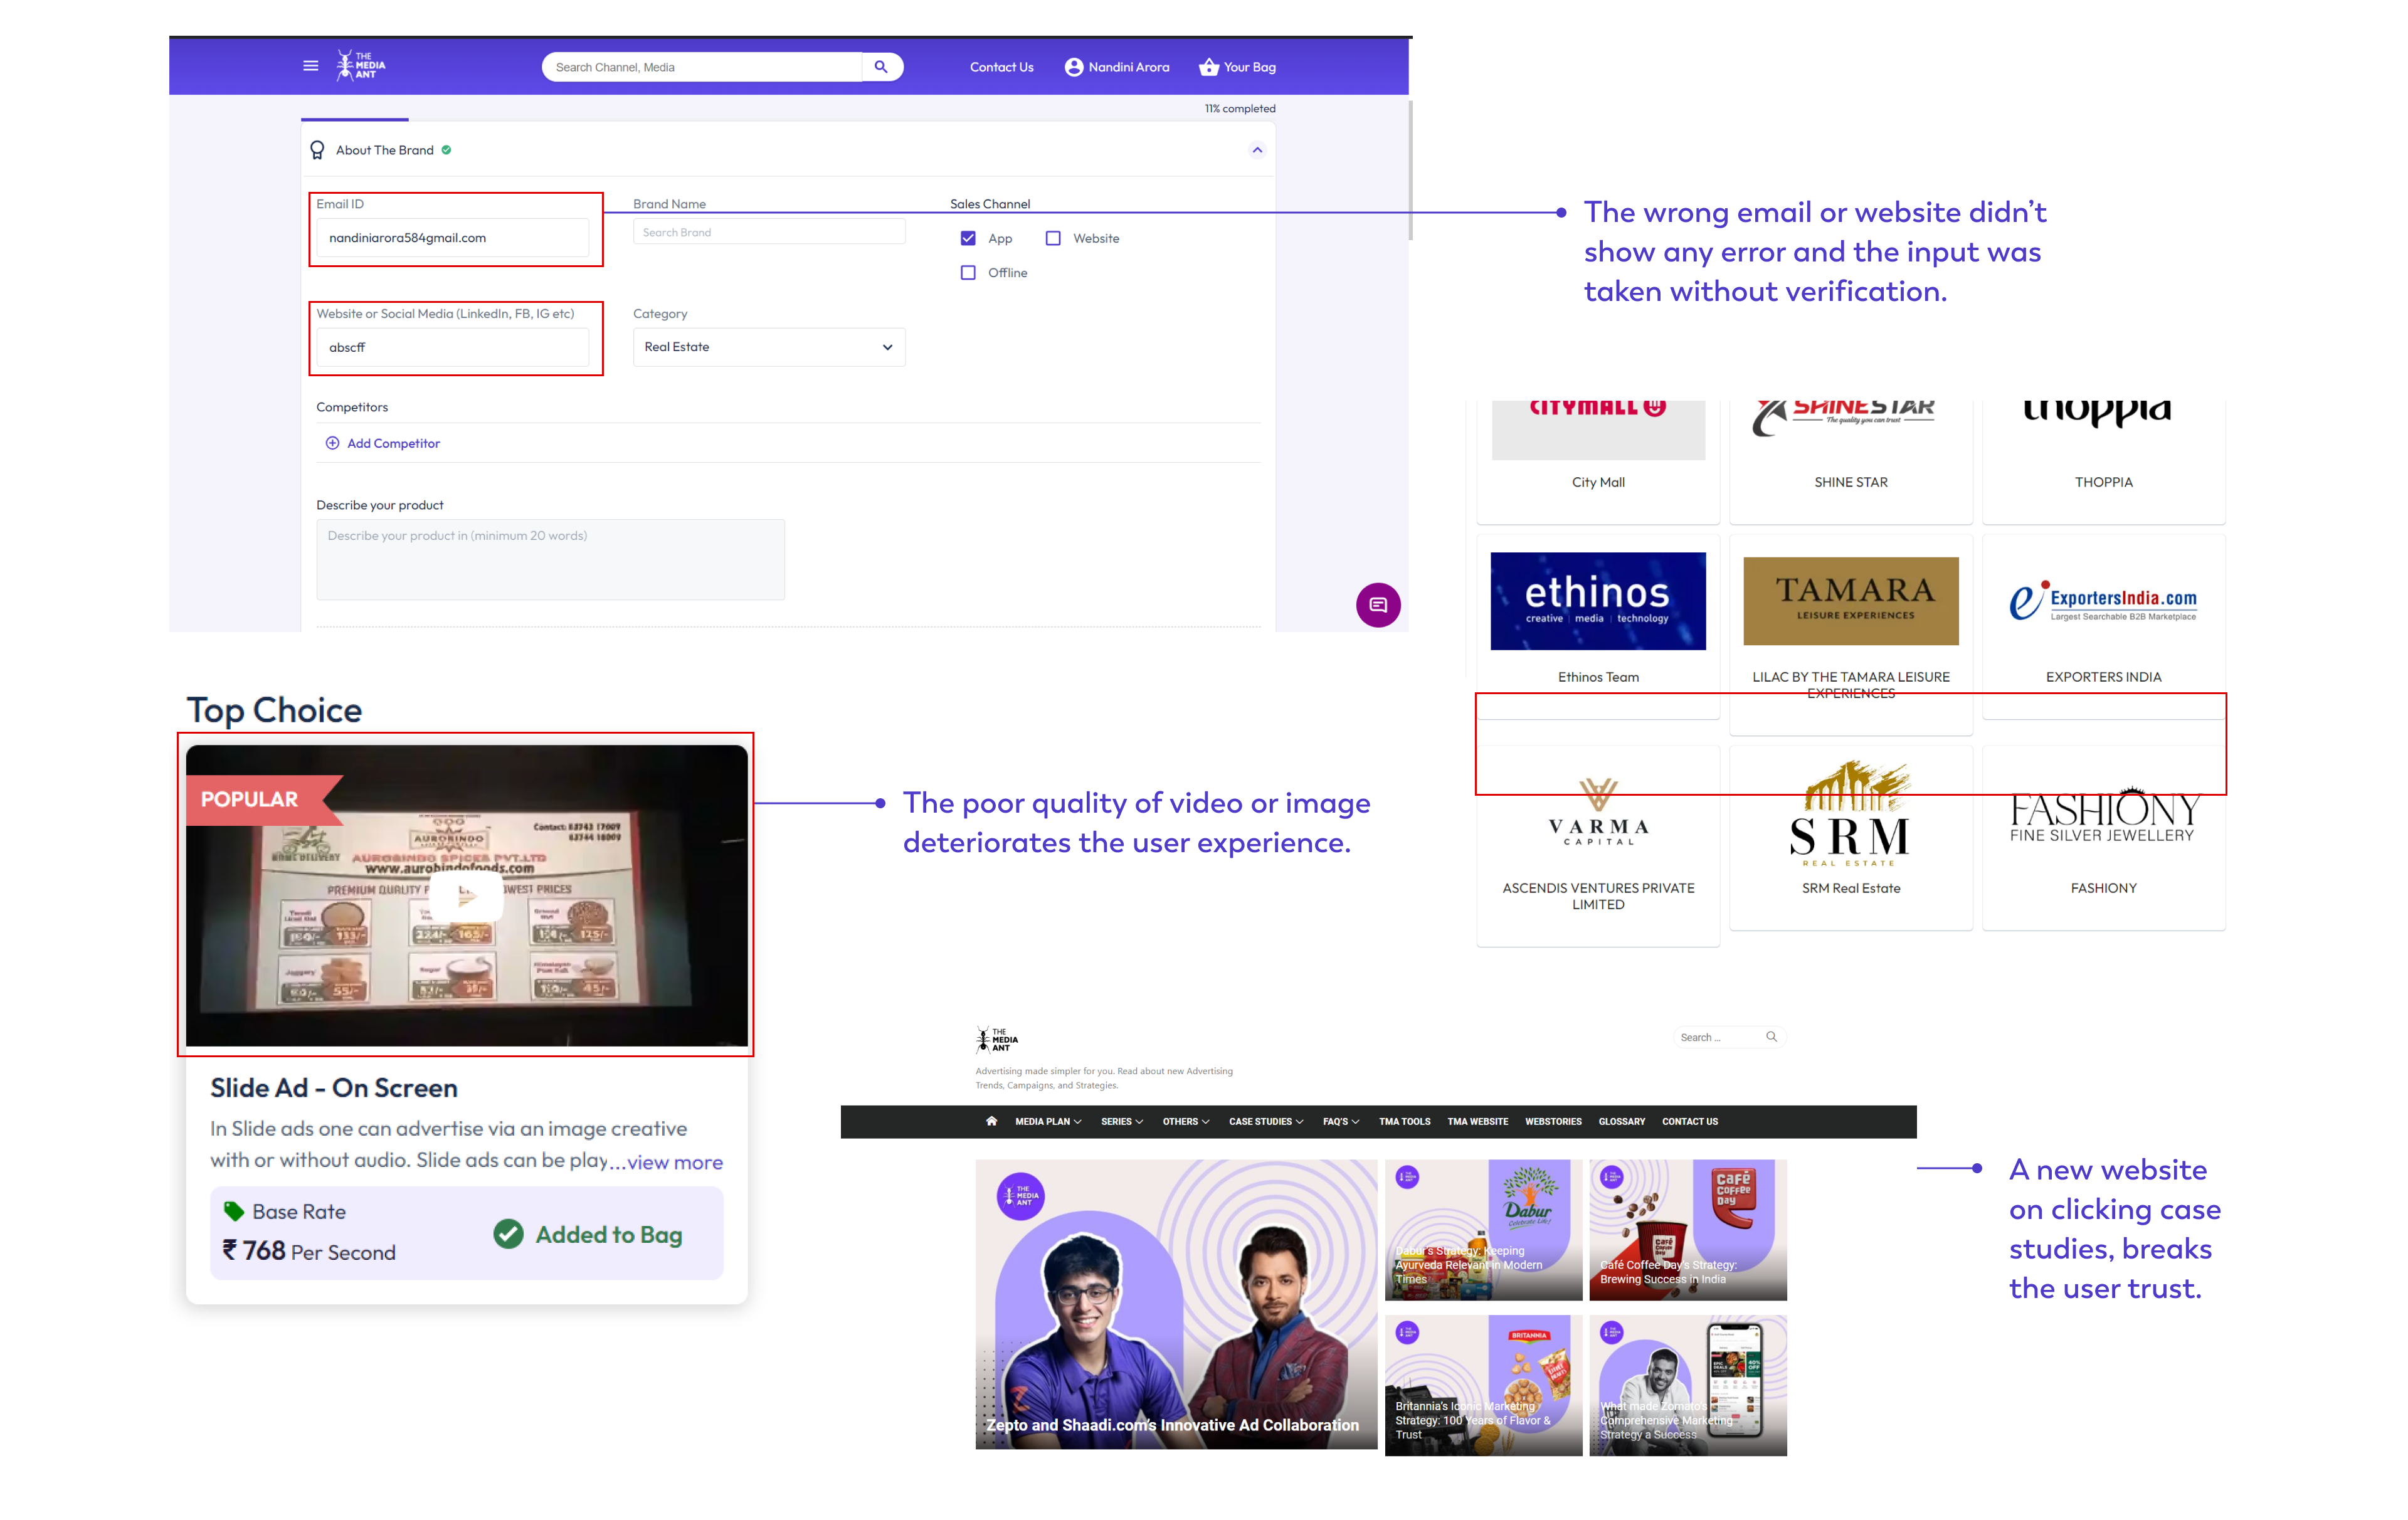Enable the Website sales channel checkbox
This screenshot has width=2408, height=1520.
click(x=1053, y=238)
